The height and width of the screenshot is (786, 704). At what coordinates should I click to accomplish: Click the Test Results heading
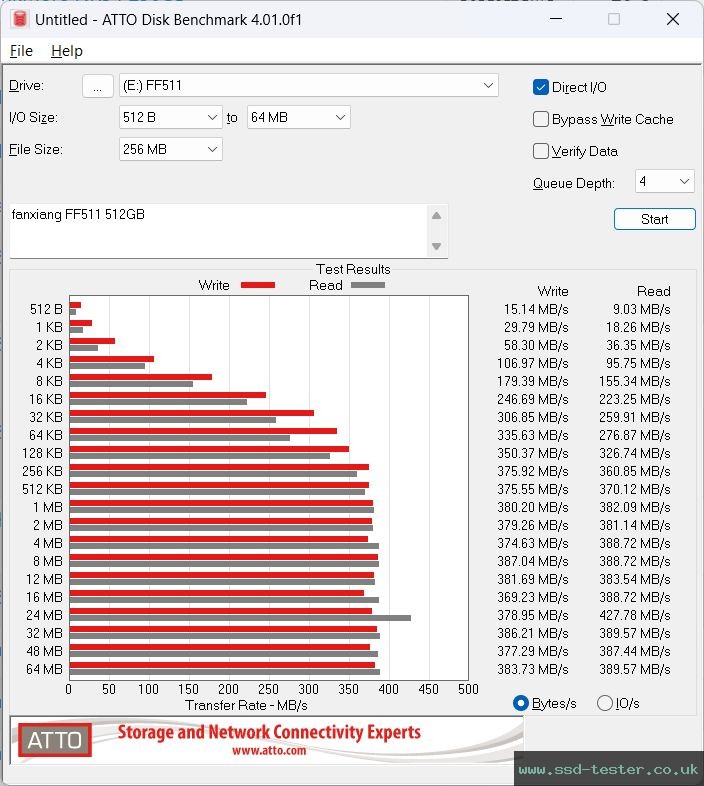pyautogui.click(x=353, y=269)
